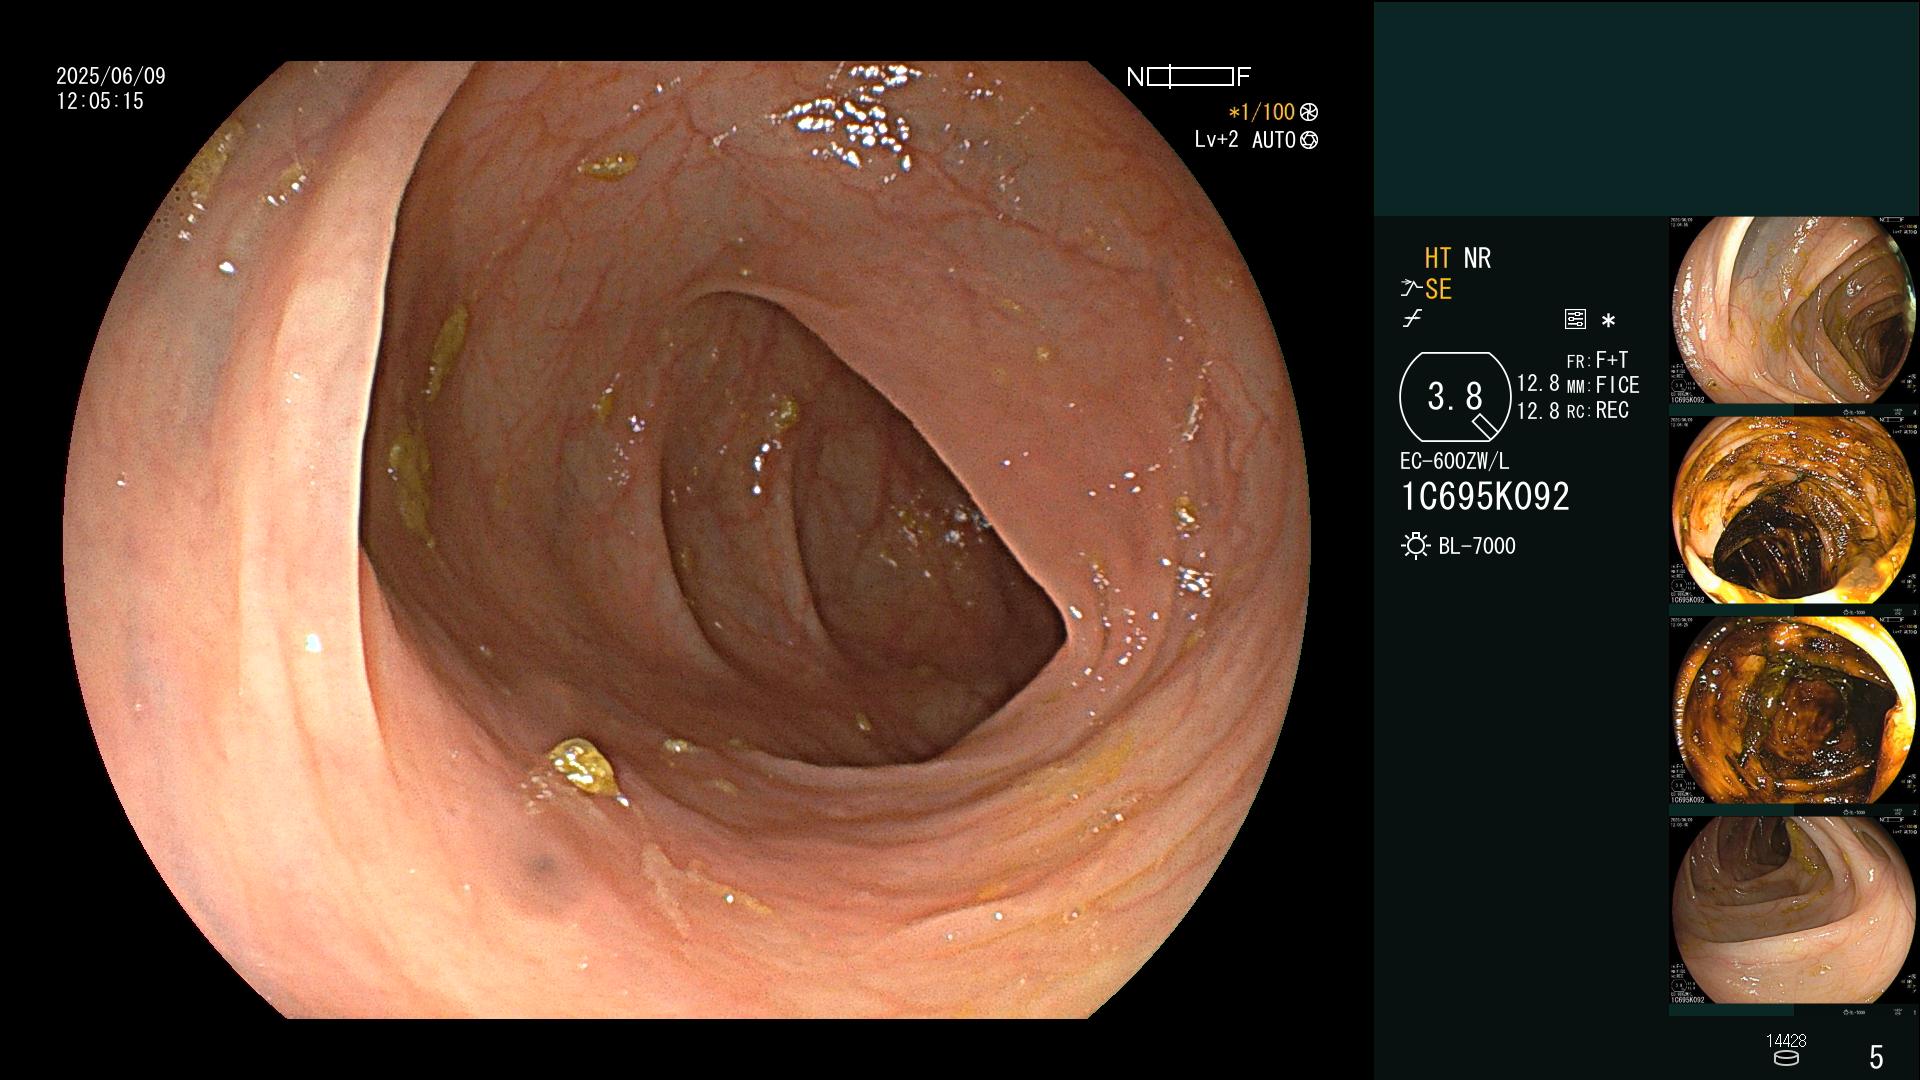Select the second thumbnail with dark stool residue
This screenshot has height=1080, width=1920.
pos(1793,511)
